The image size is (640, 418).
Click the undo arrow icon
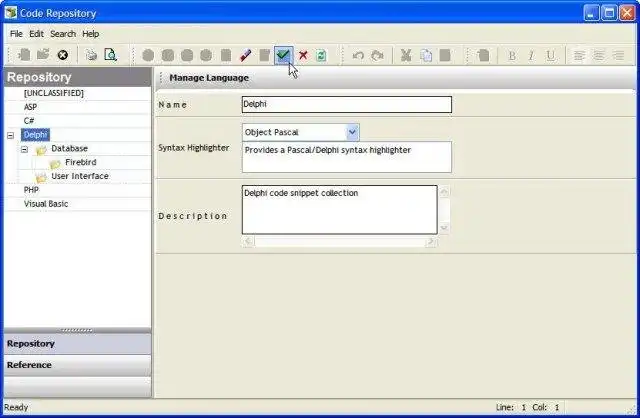358,55
